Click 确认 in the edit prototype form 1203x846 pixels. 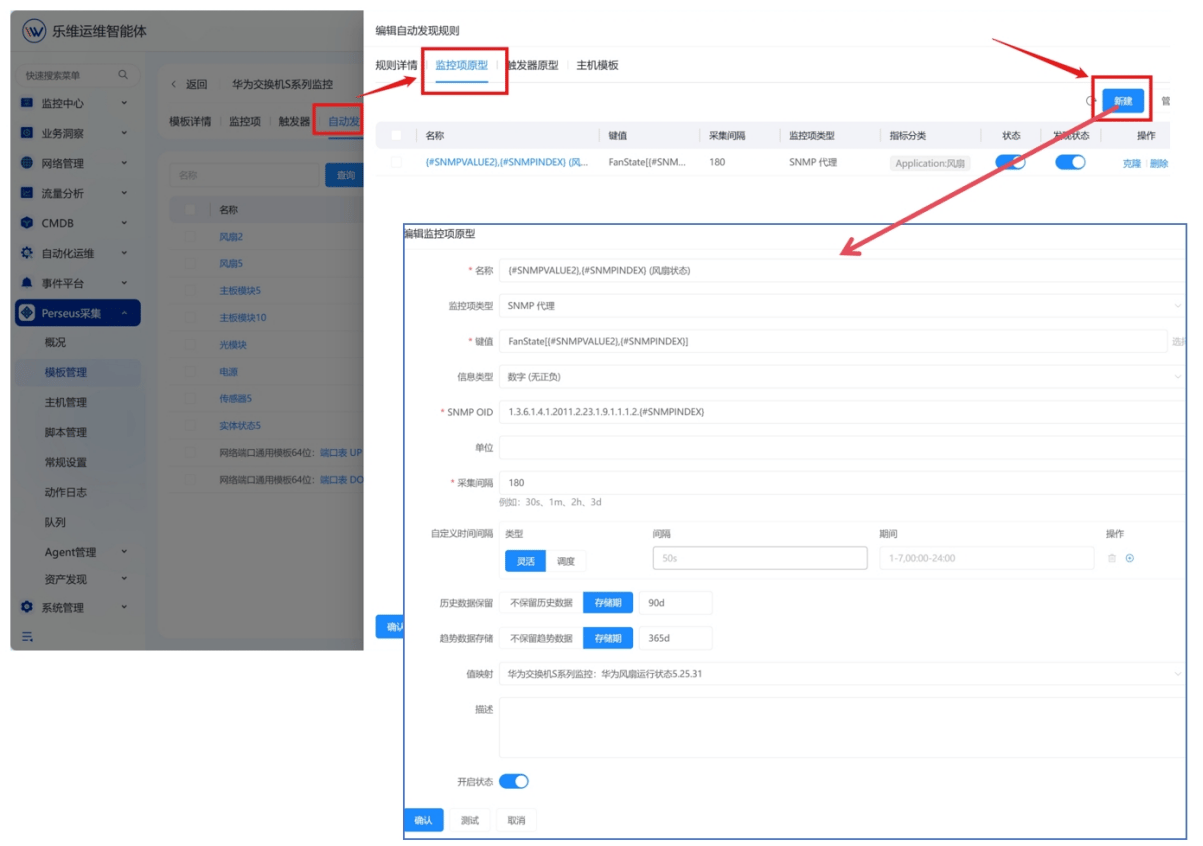[423, 820]
